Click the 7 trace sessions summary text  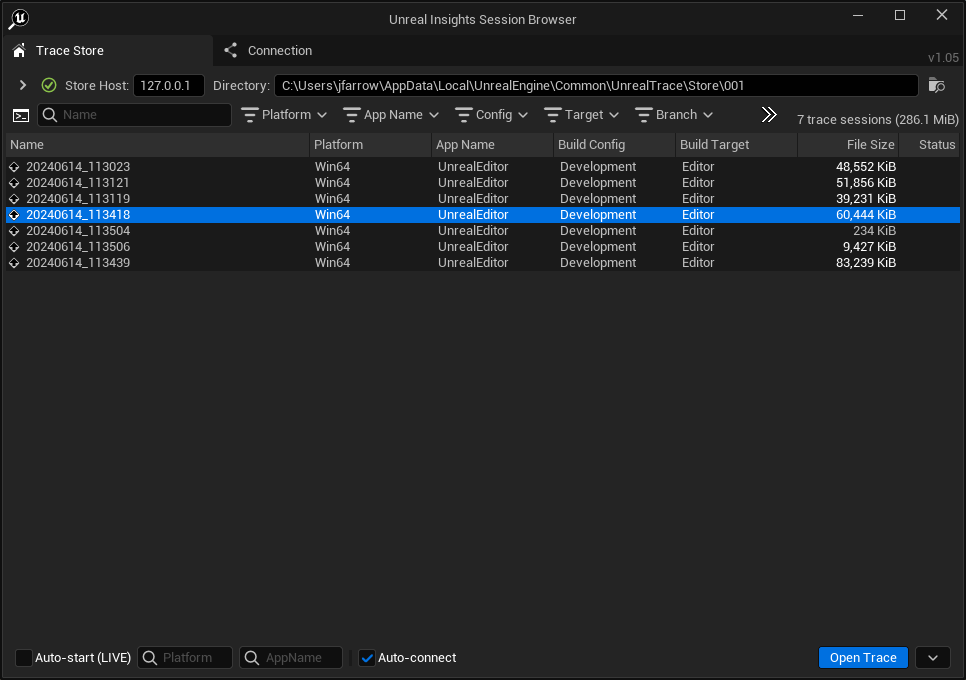(877, 119)
